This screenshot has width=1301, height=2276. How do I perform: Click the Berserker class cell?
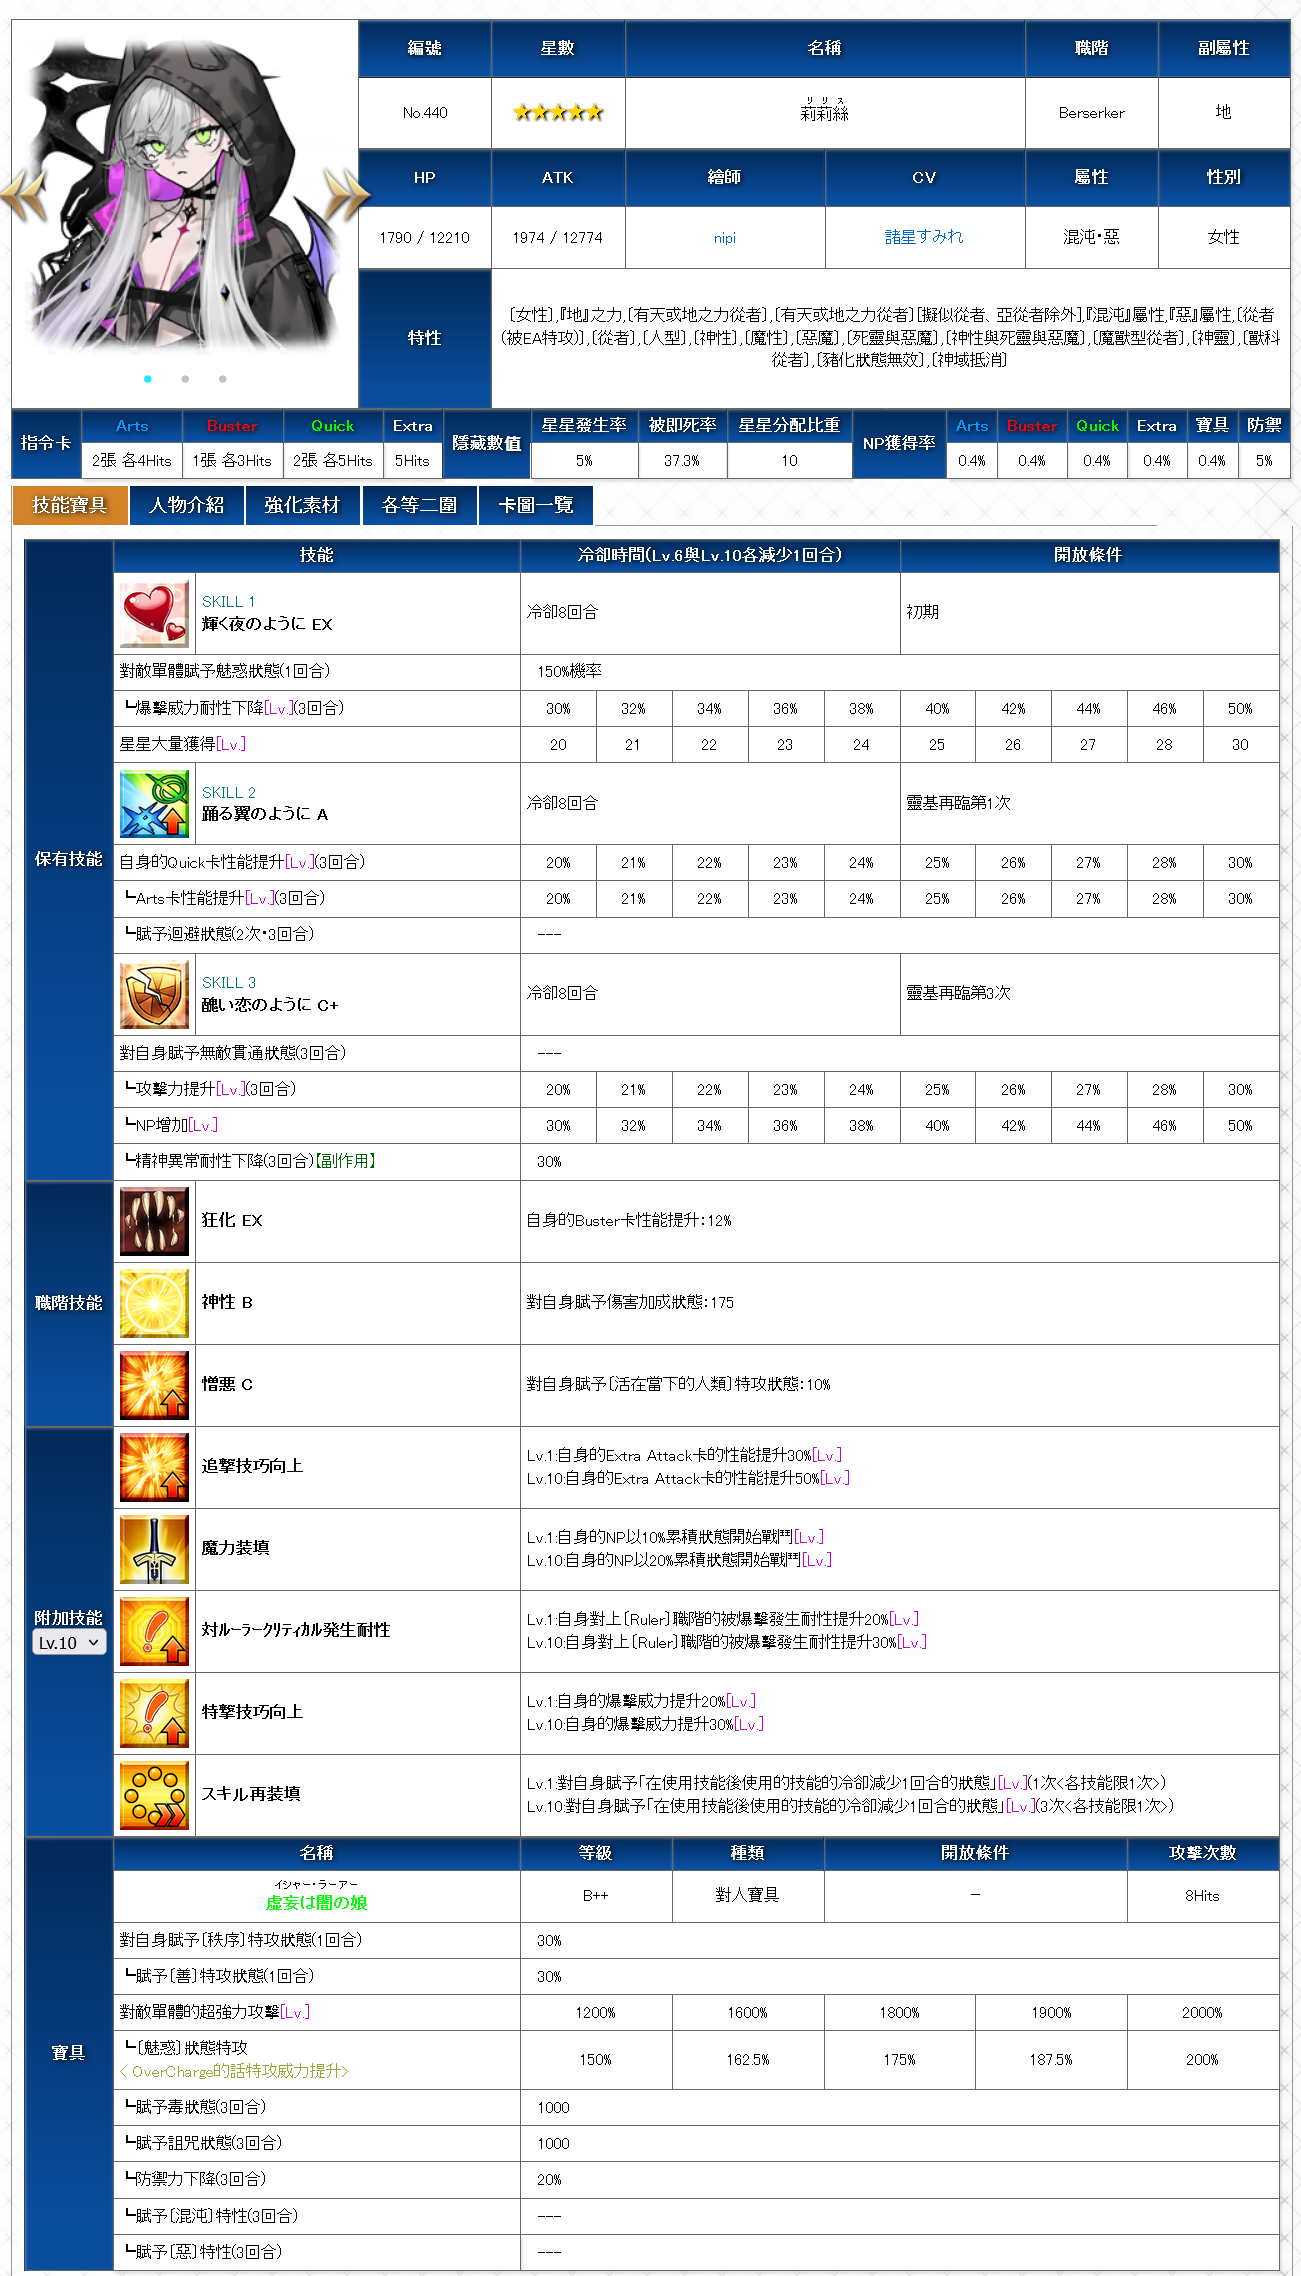[1091, 113]
